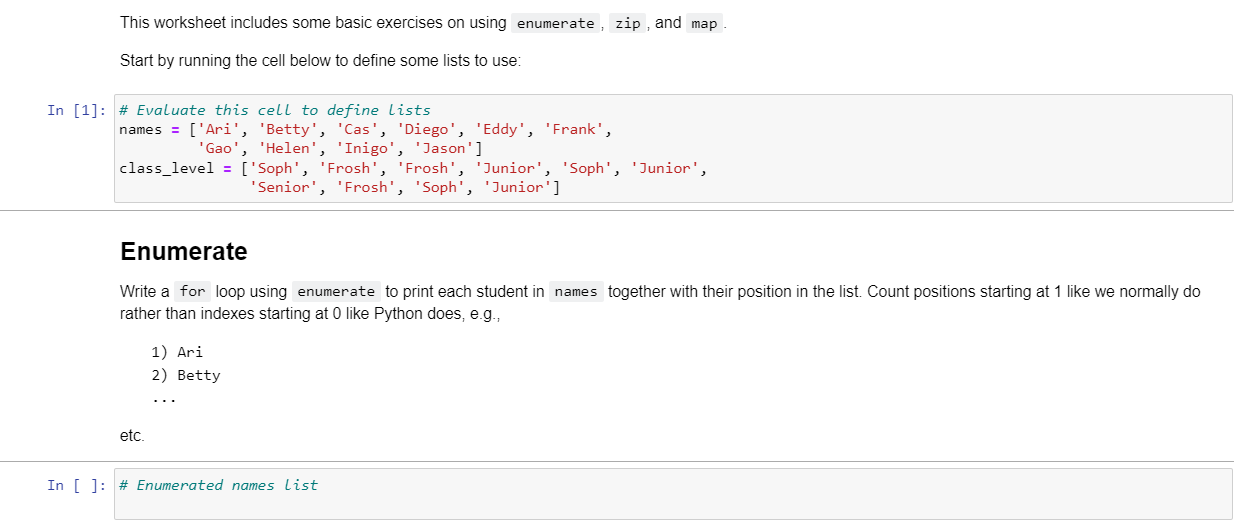
Task: Click the 'enumerate' code word in the intro sentence
Action: tap(553, 23)
